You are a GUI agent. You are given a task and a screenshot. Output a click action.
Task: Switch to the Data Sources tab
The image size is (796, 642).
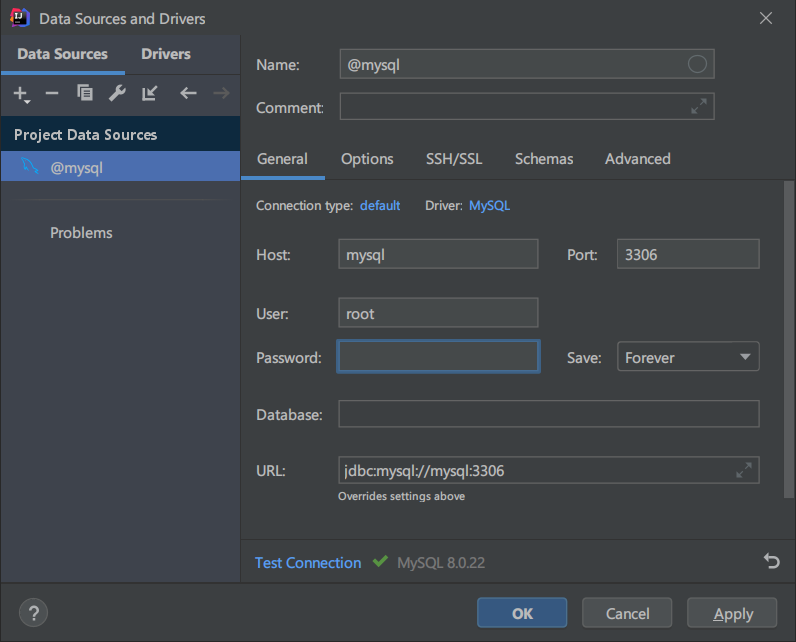click(x=62, y=54)
